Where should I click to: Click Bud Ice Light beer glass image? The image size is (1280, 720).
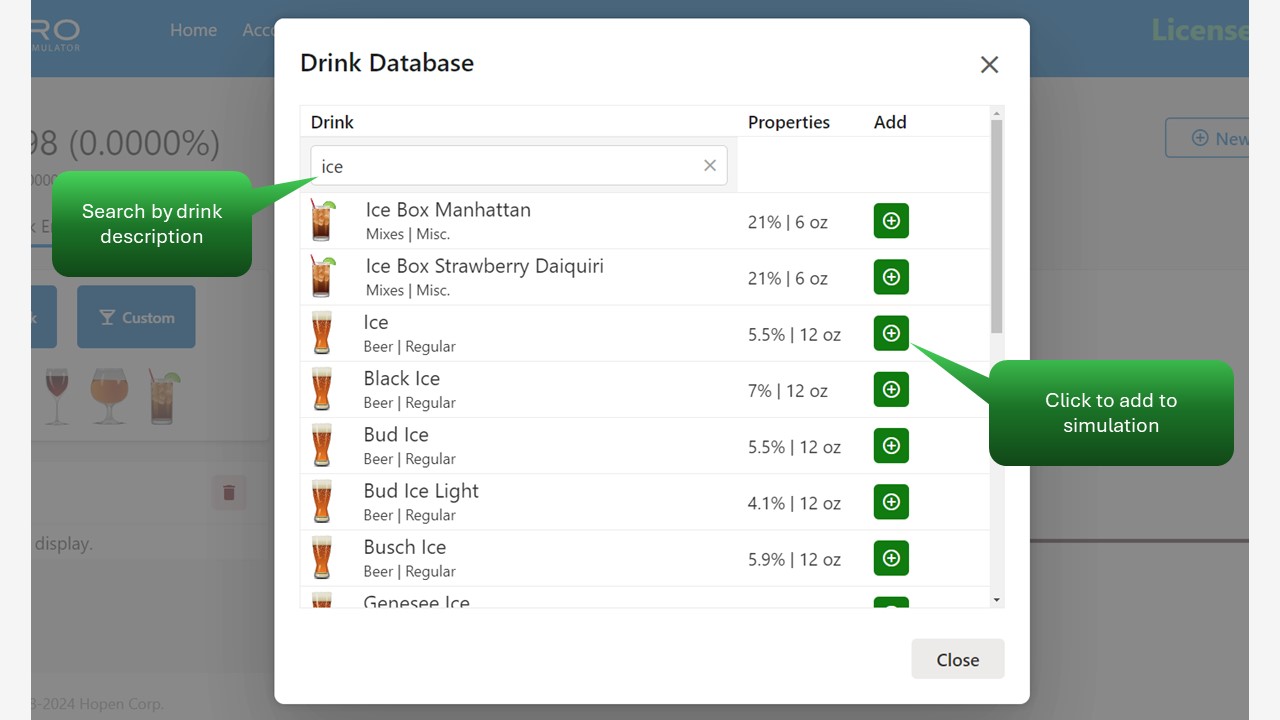[322, 501]
